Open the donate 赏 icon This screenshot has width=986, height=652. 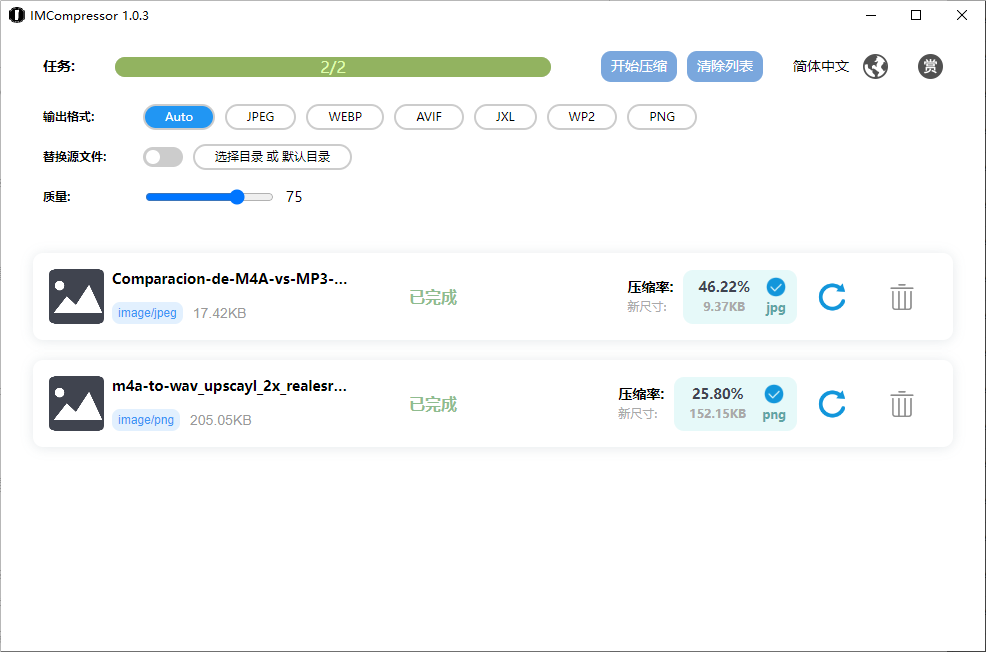click(930, 66)
